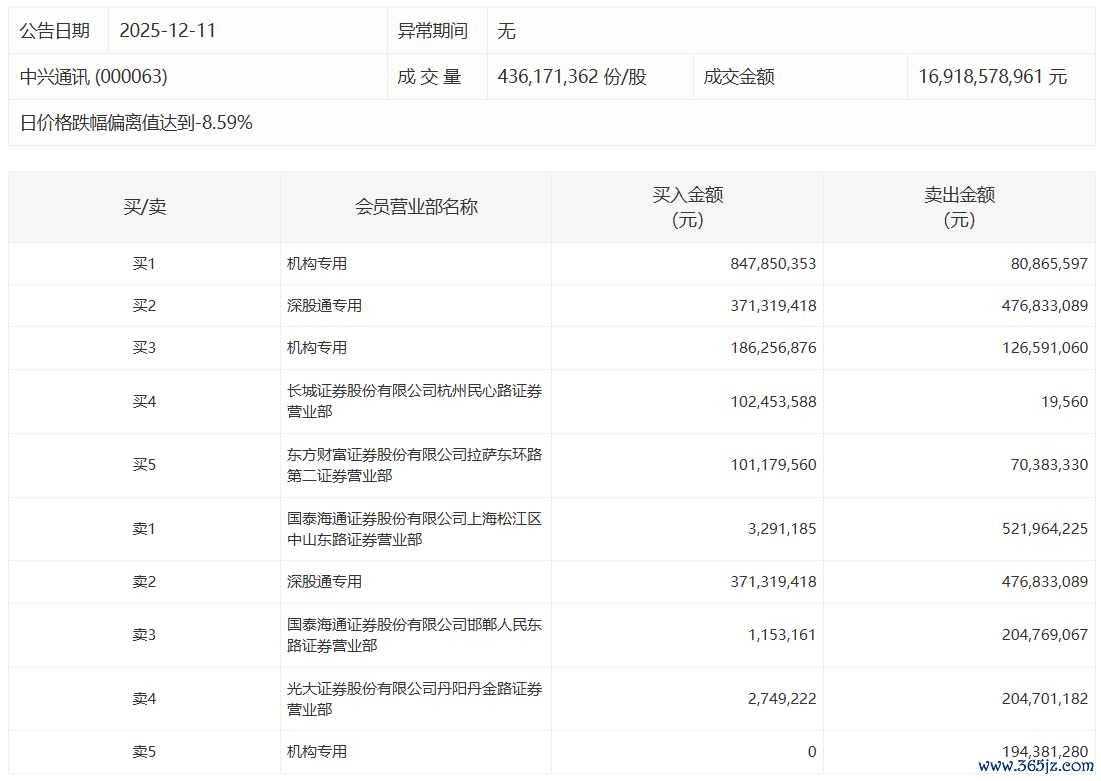Open 东方财富证券 拉萨东环路 branch entry
Image resolution: width=1101 pixels, height=781 pixels.
point(414,465)
